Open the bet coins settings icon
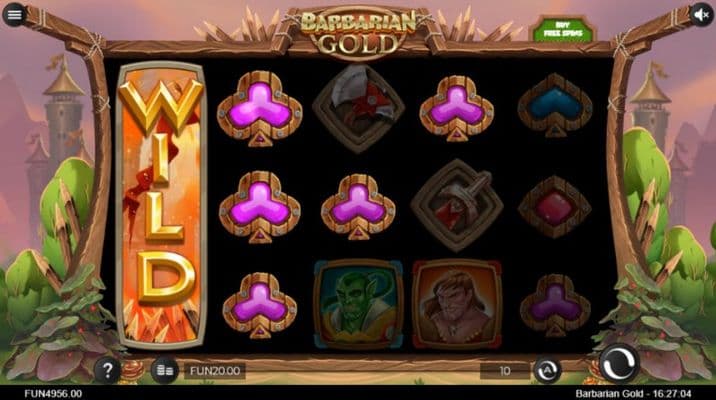The width and height of the screenshot is (716, 400). tap(165, 370)
